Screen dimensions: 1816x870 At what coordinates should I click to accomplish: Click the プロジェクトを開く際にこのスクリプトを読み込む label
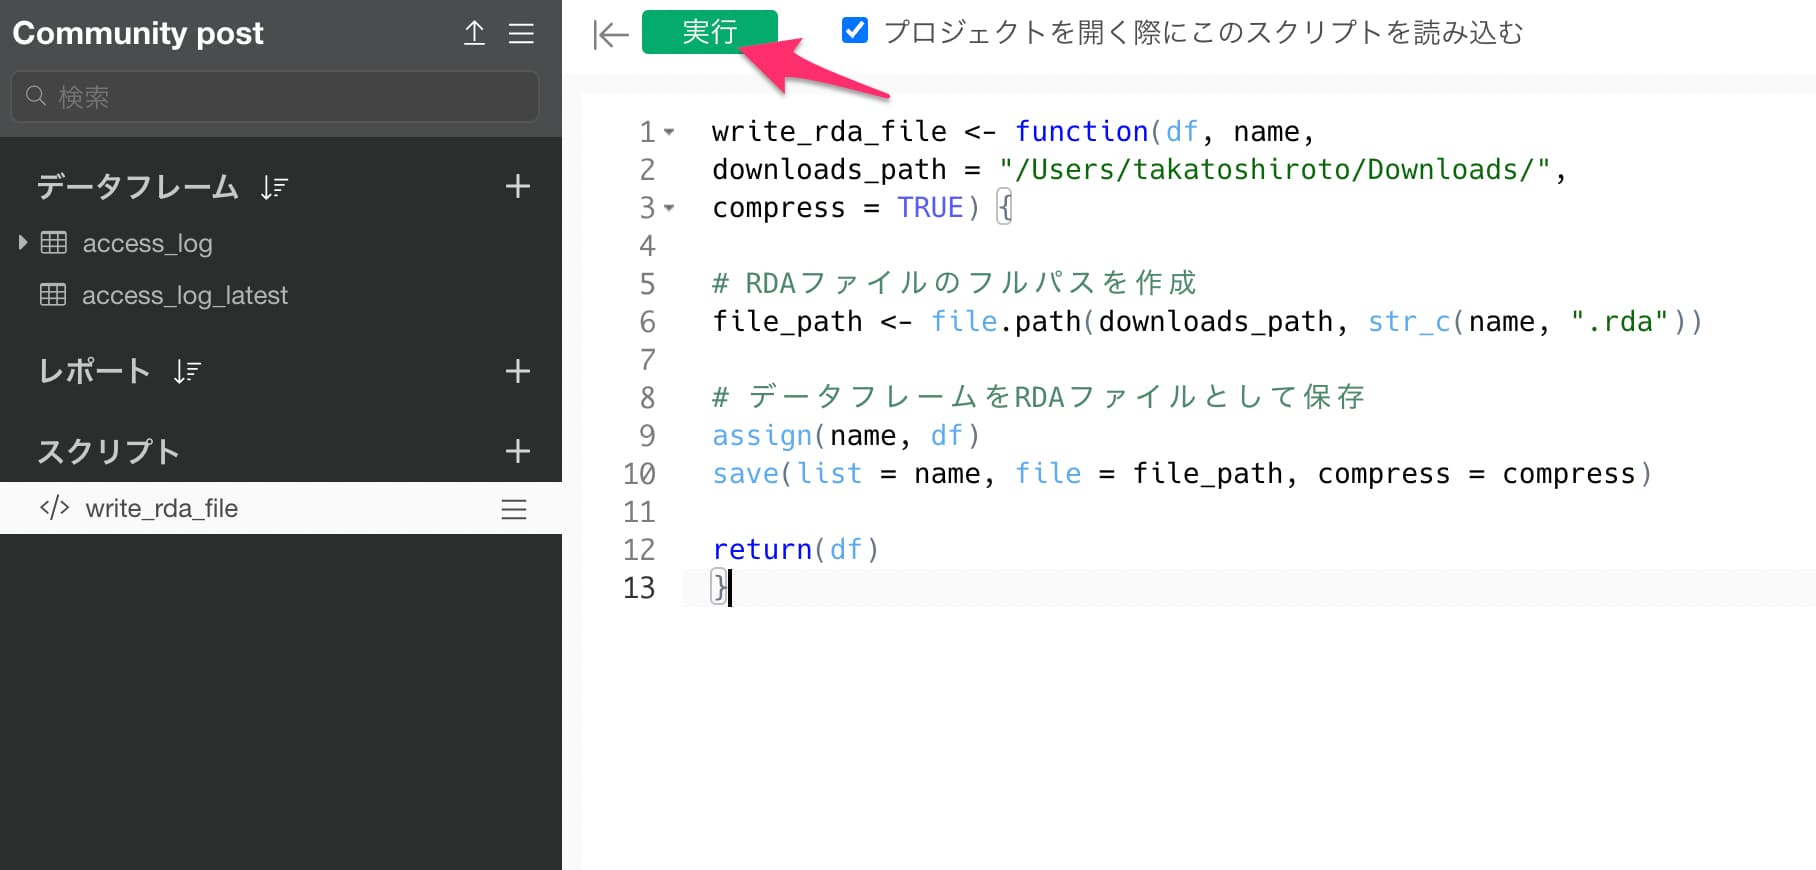(1203, 32)
